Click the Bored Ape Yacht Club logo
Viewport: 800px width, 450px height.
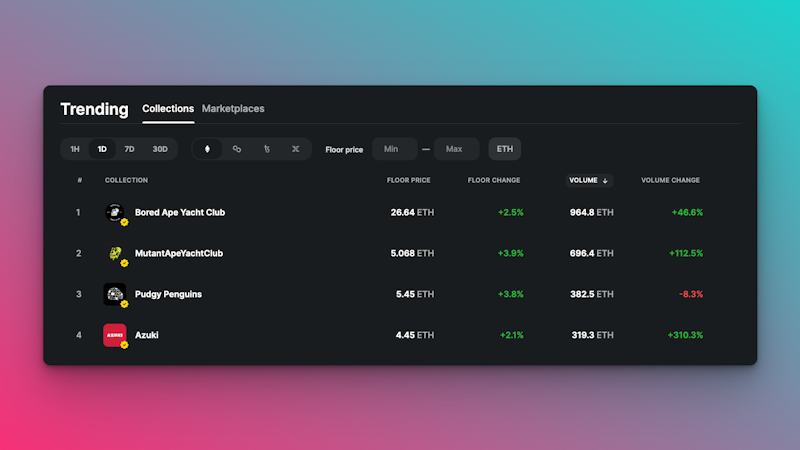point(115,212)
